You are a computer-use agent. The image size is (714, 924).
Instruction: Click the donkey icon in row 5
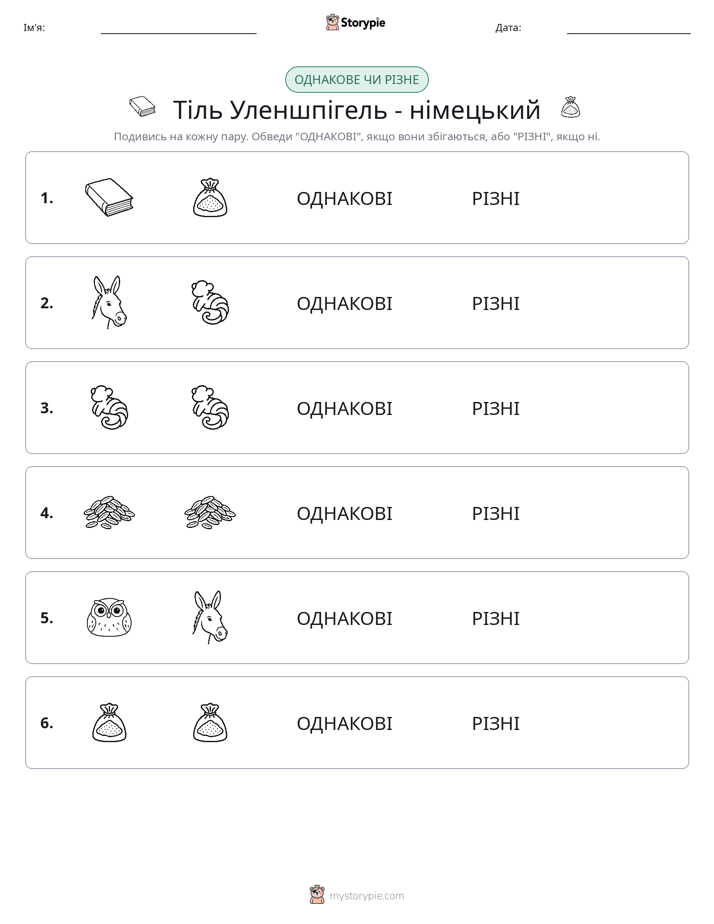pos(210,618)
